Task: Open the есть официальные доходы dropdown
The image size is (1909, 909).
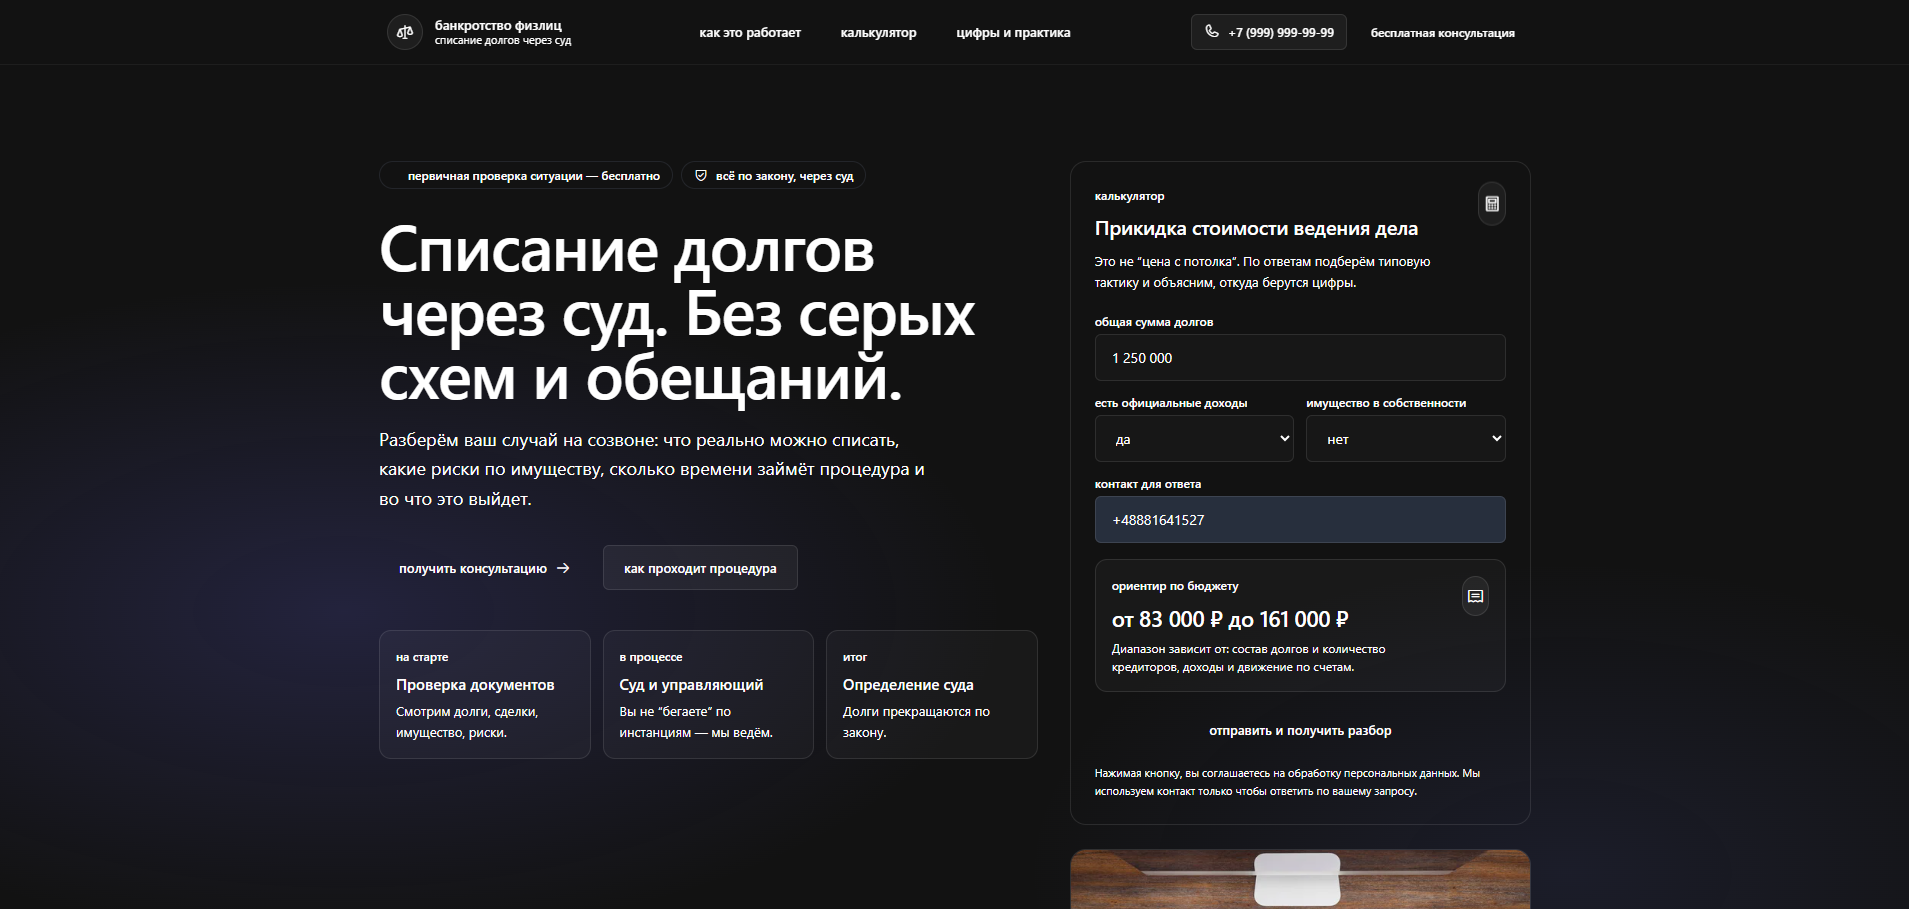Action: tap(1194, 439)
